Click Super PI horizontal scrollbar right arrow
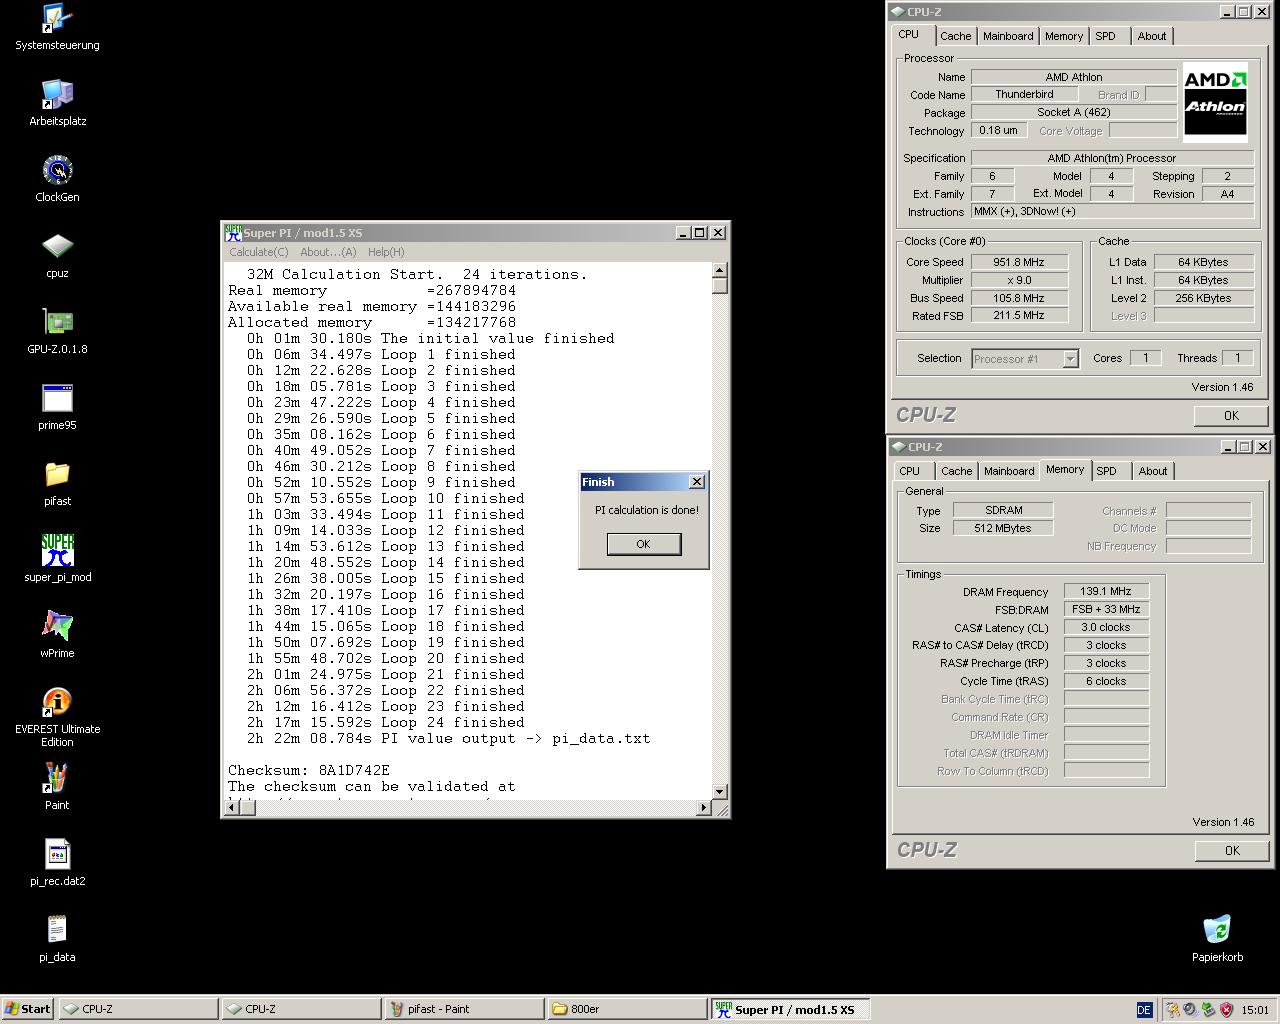This screenshot has width=1280, height=1024. pyautogui.click(x=703, y=808)
